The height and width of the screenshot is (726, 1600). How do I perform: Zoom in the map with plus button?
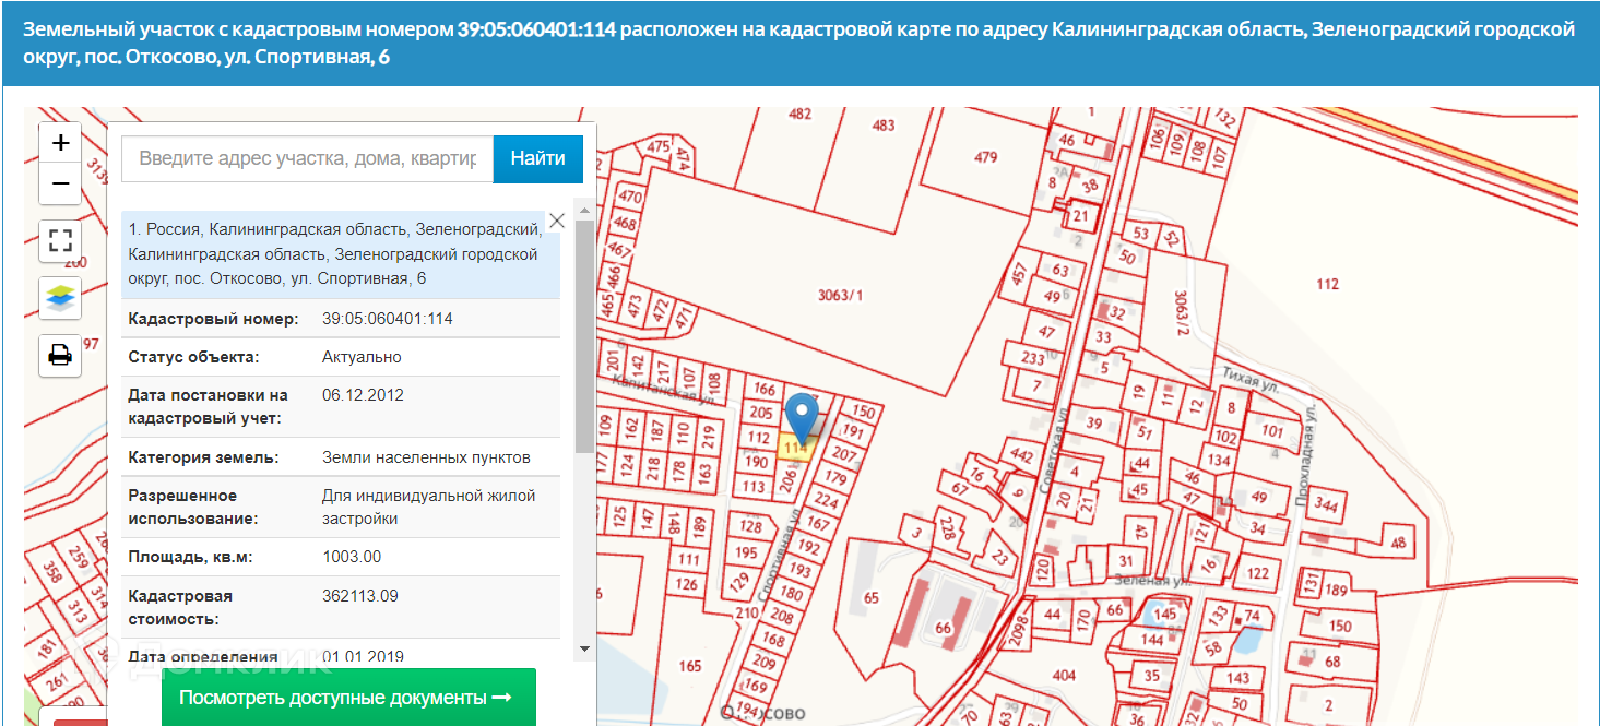[60, 143]
